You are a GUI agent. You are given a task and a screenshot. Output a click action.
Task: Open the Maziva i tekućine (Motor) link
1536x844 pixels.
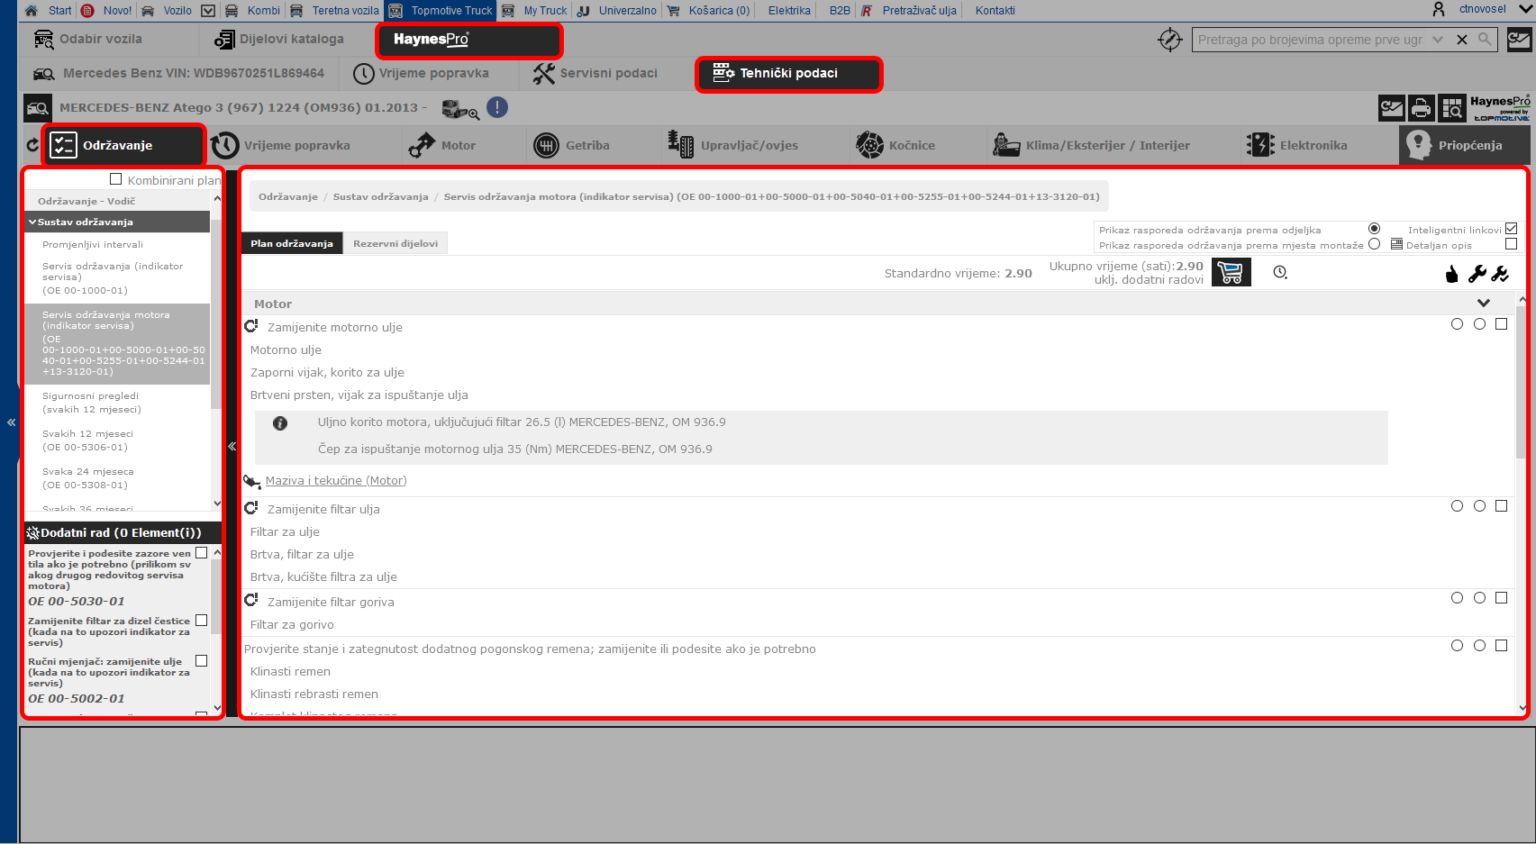coord(335,481)
